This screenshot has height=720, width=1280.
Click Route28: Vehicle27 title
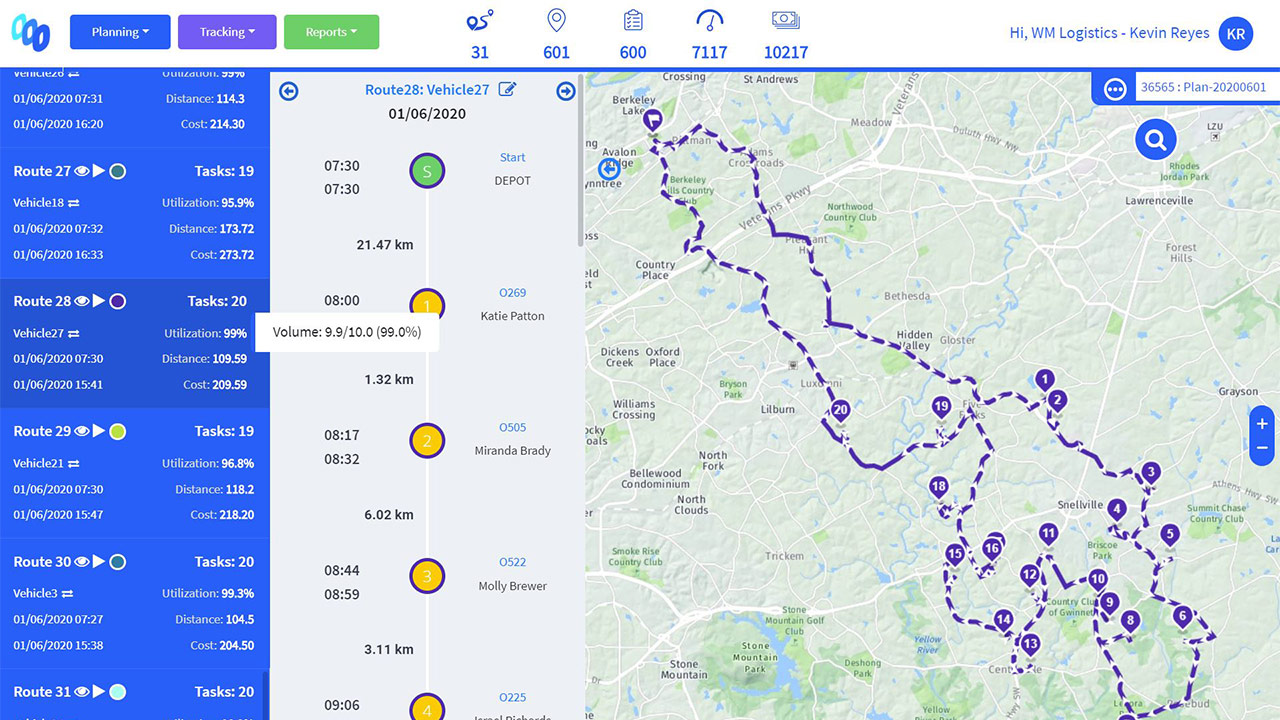tap(427, 90)
